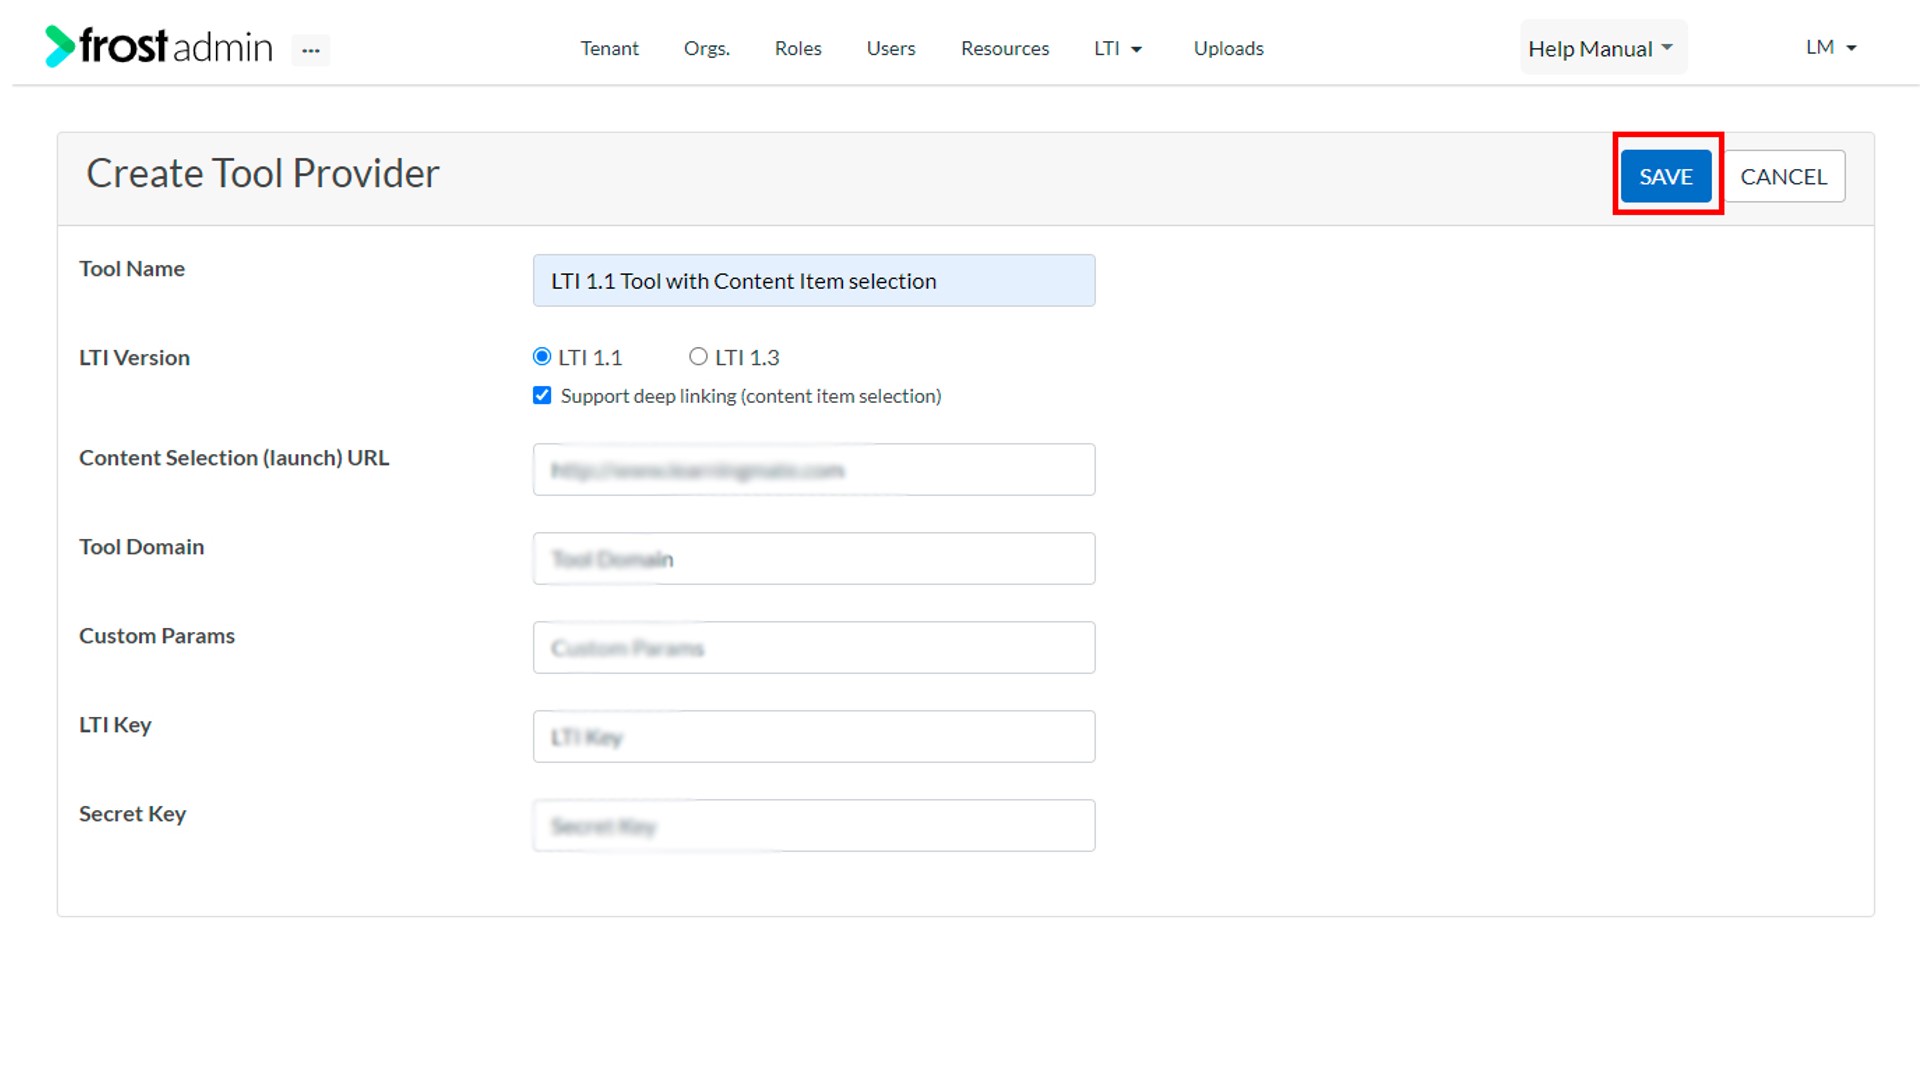Click the Secret Key label
Screen dimensions: 1920x1080
click(132, 814)
